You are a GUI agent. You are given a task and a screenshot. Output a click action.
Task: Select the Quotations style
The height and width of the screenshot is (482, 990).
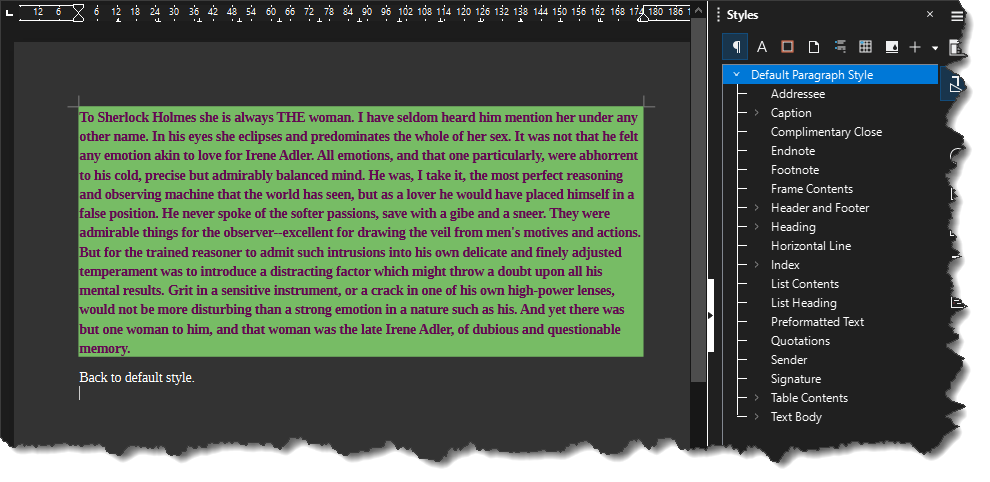[x=801, y=340]
